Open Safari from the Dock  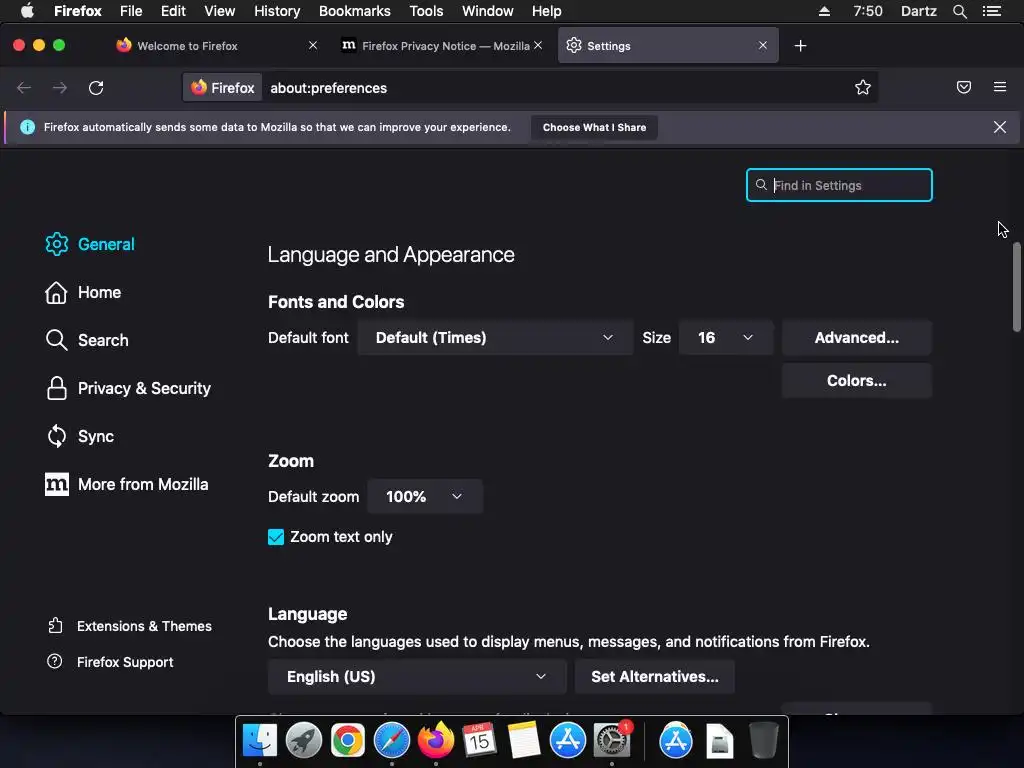click(x=392, y=740)
